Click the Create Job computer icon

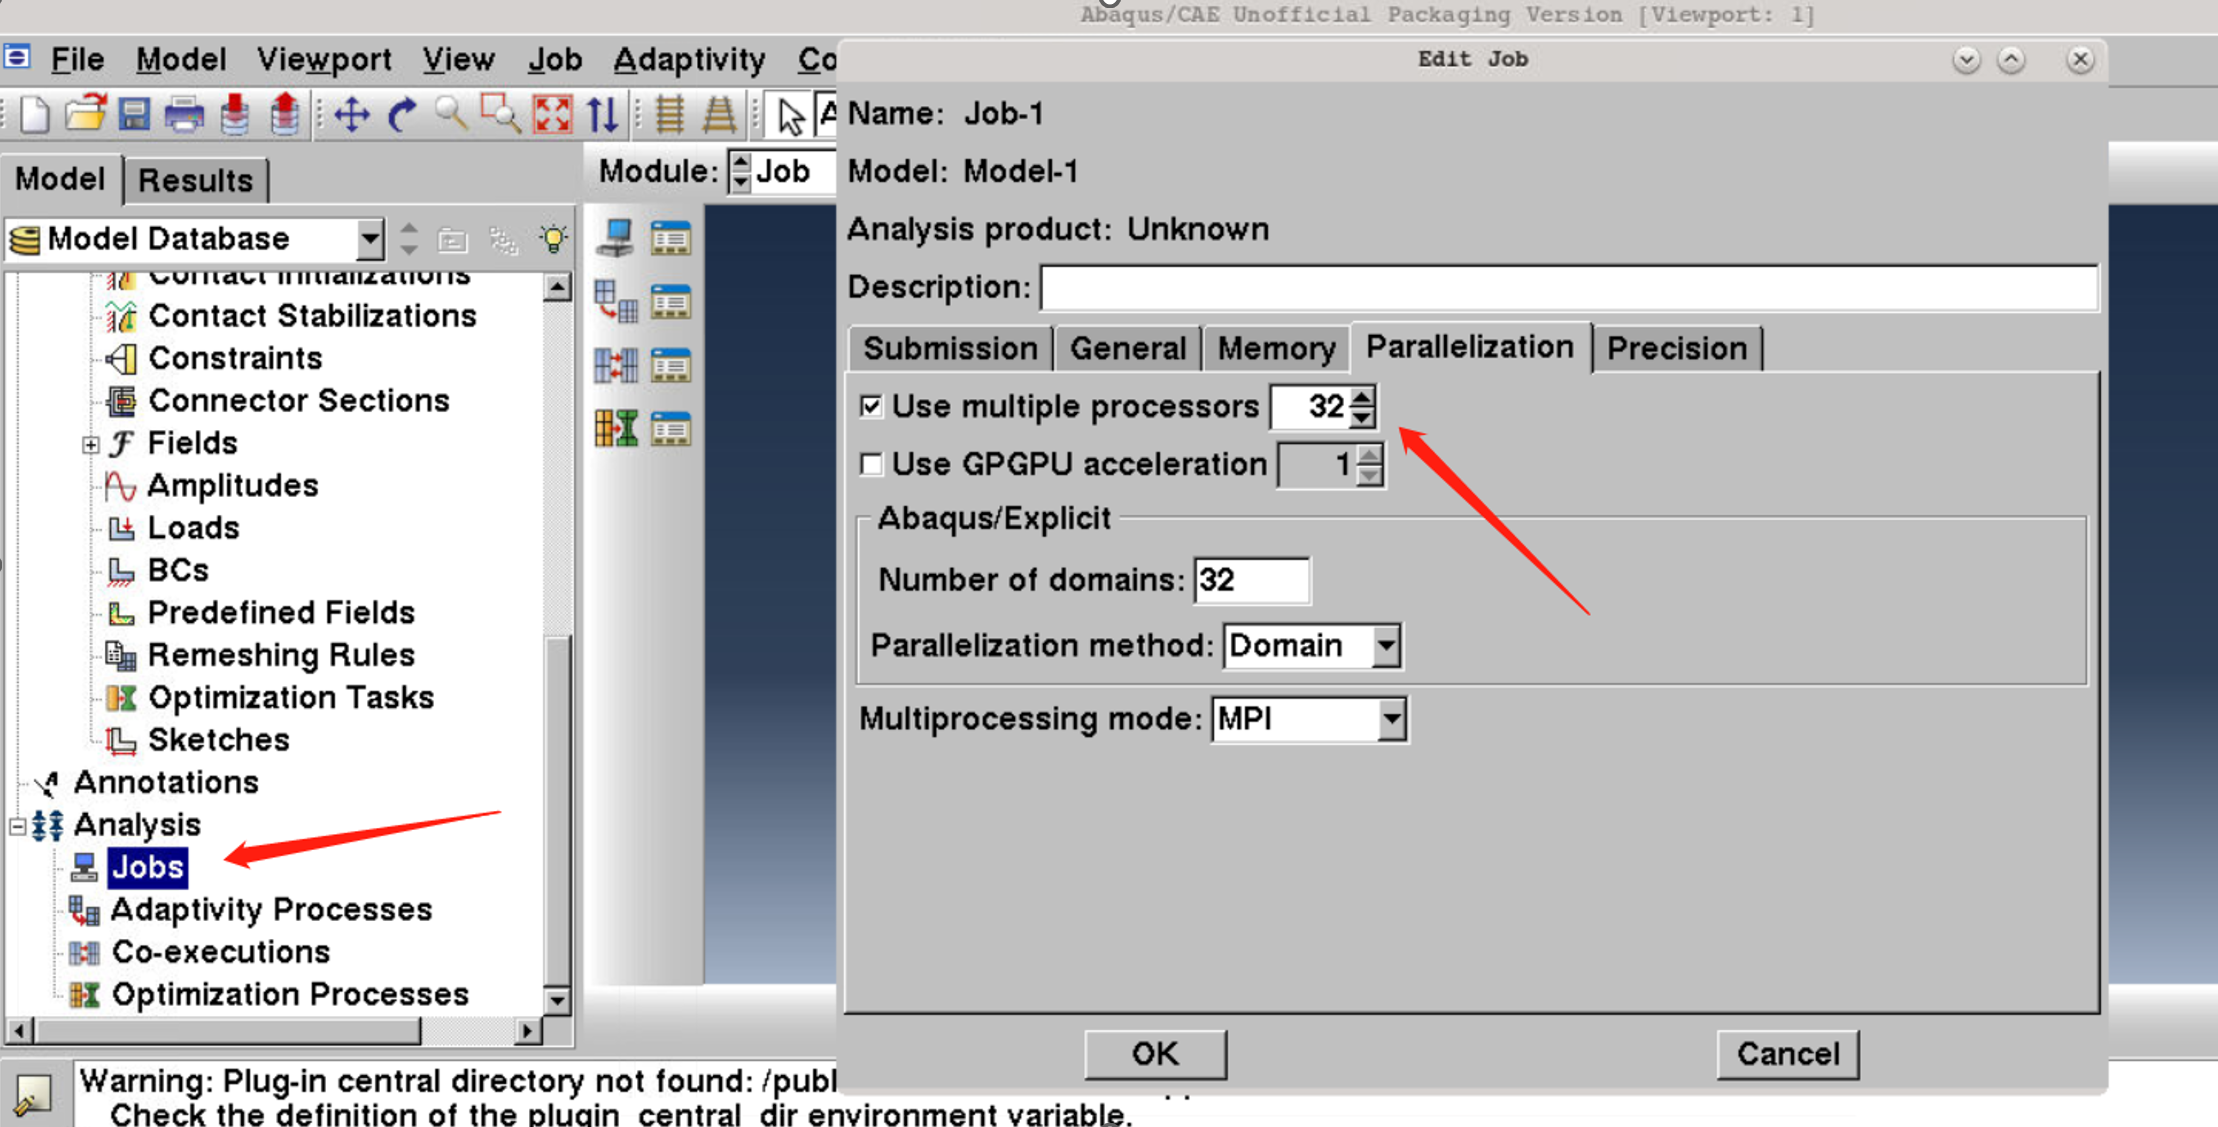[615, 239]
